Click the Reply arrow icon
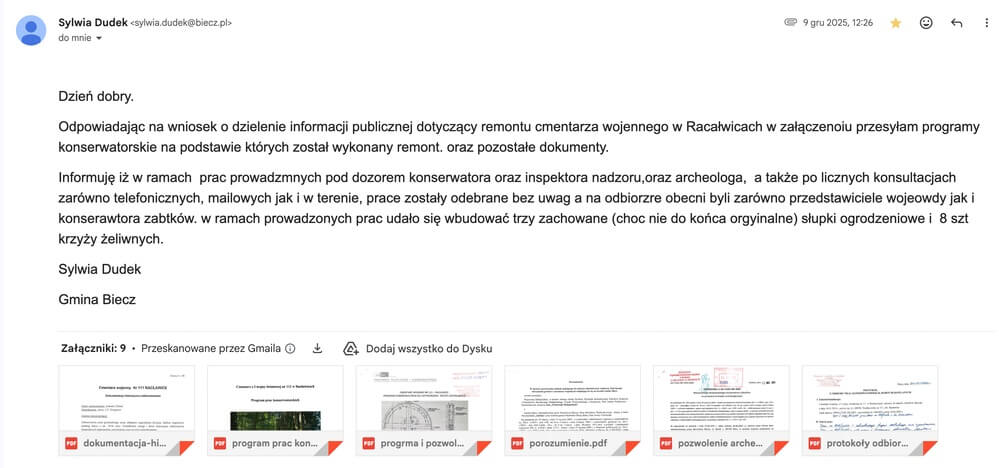 coord(956,22)
